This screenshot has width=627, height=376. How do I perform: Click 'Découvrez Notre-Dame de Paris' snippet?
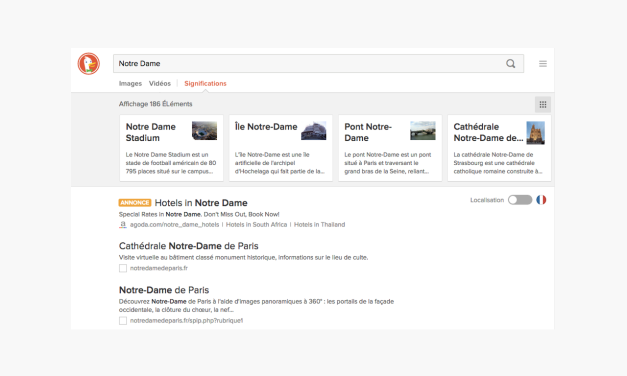point(256,306)
